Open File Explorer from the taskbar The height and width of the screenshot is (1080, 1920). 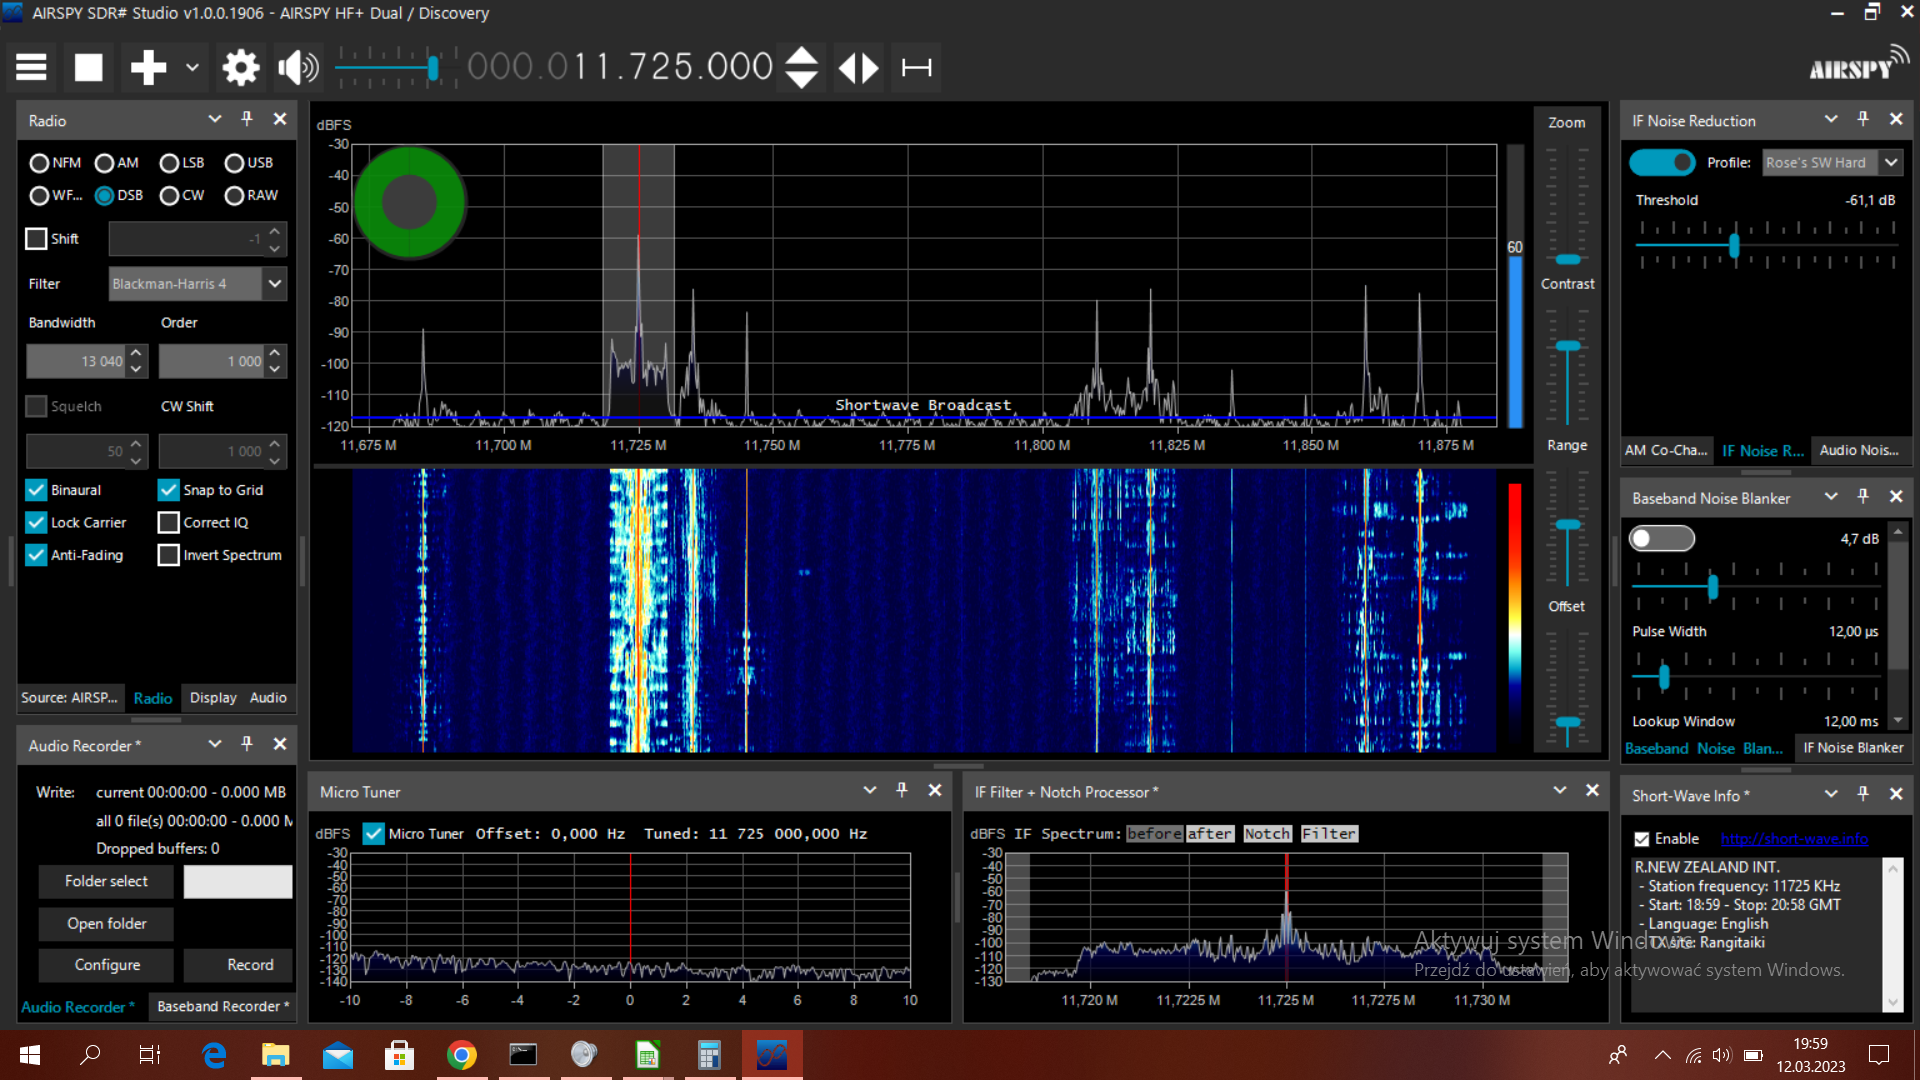tap(275, 1055)
